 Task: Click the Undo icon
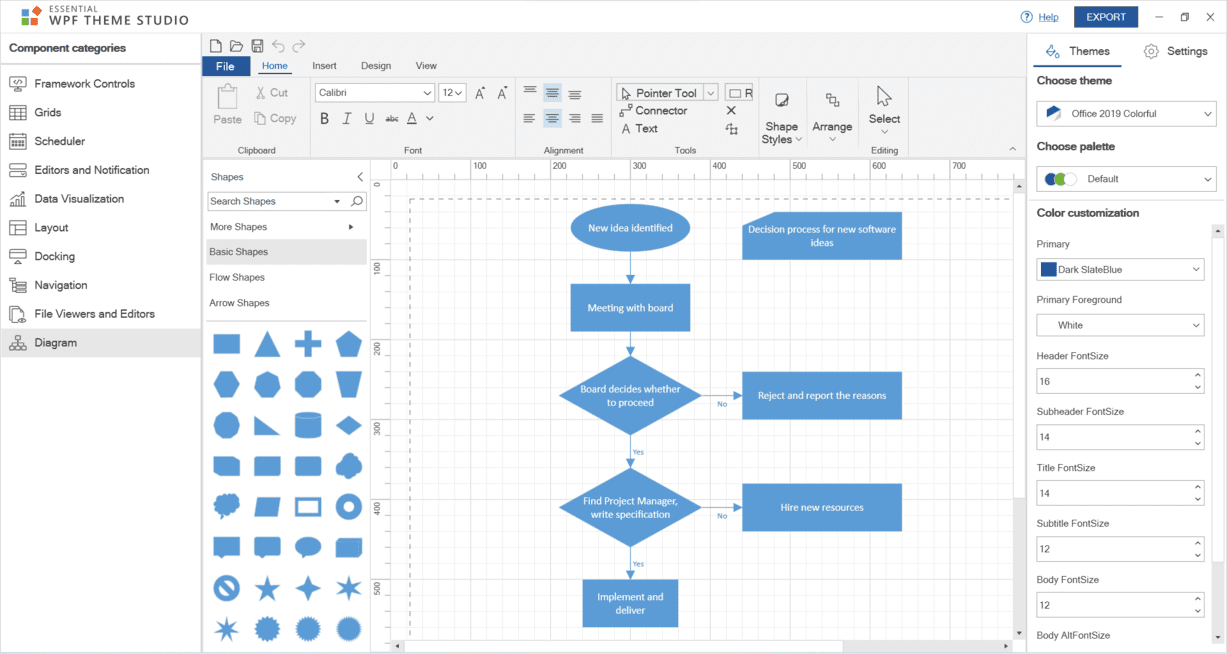[x=279, y=45]
